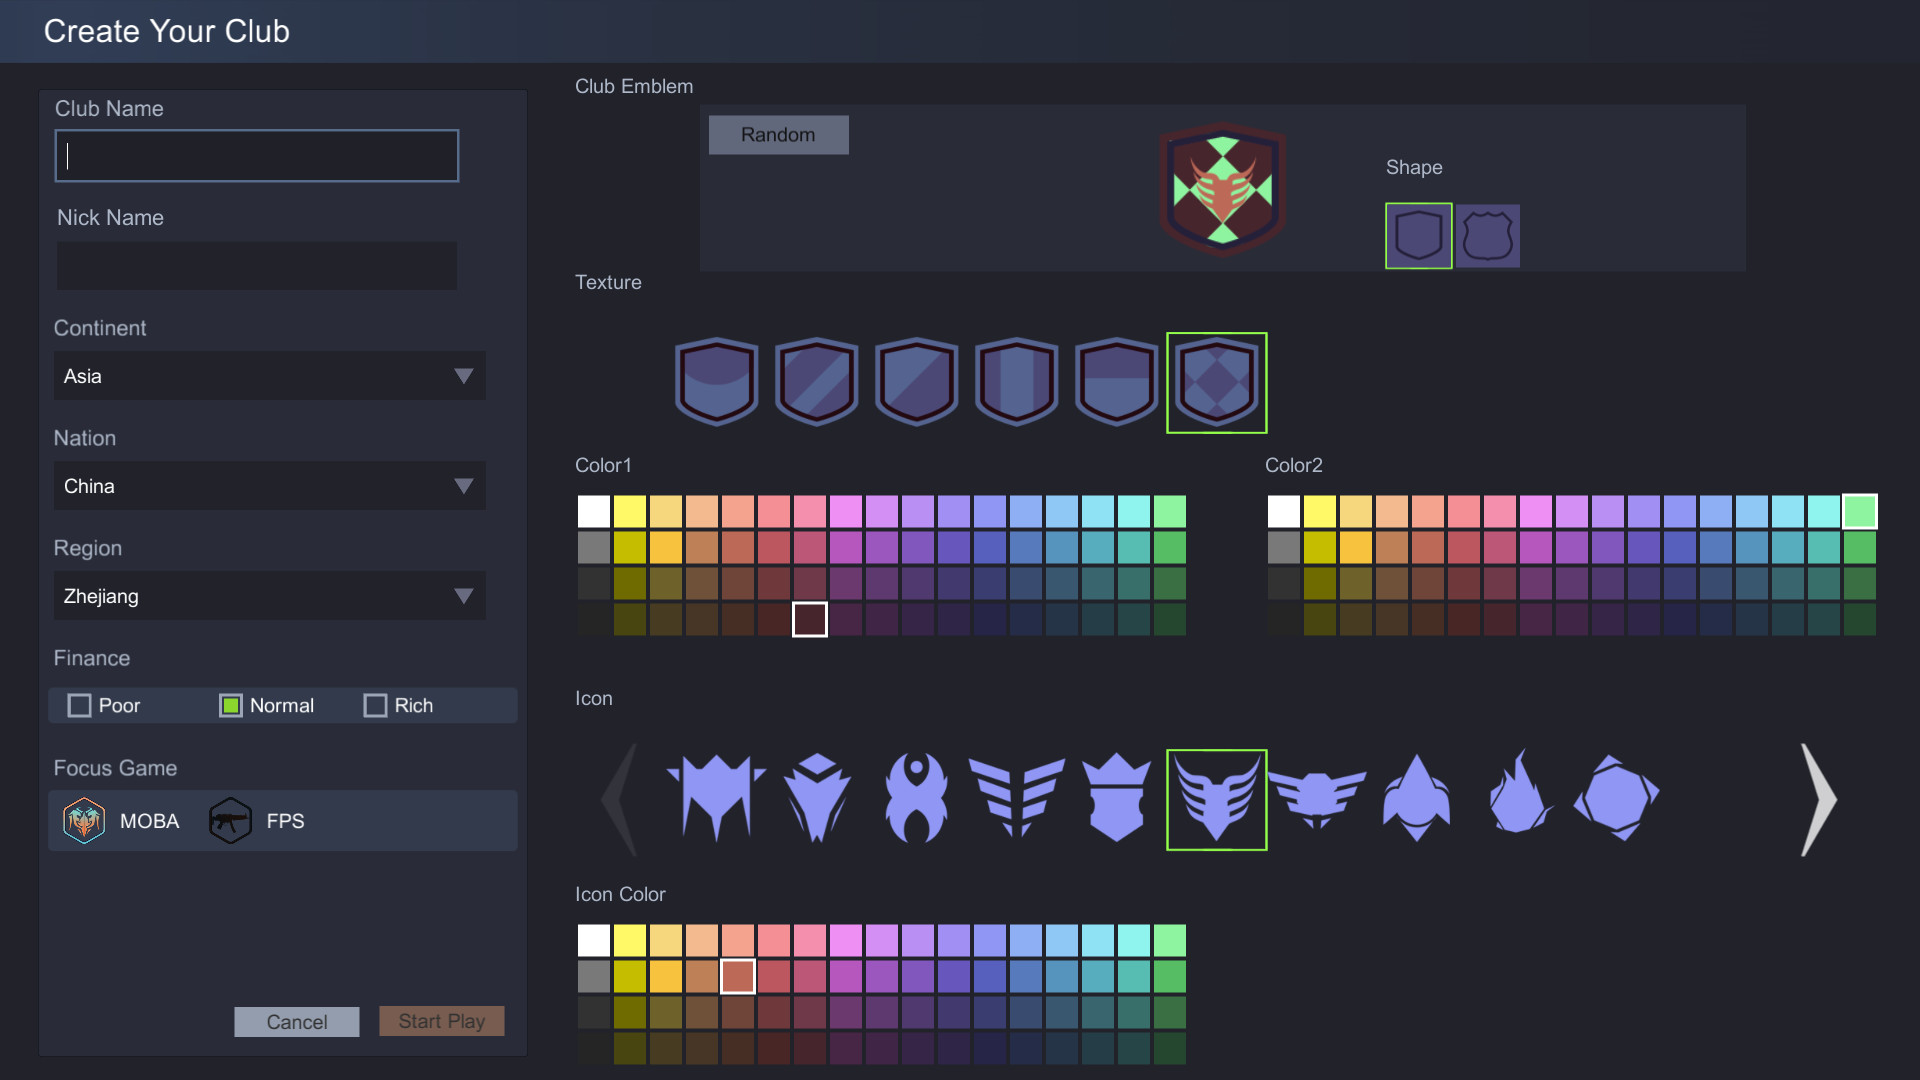Click the Cancel button
The image size is (1920, 1080).
[x=296, y=1022]
